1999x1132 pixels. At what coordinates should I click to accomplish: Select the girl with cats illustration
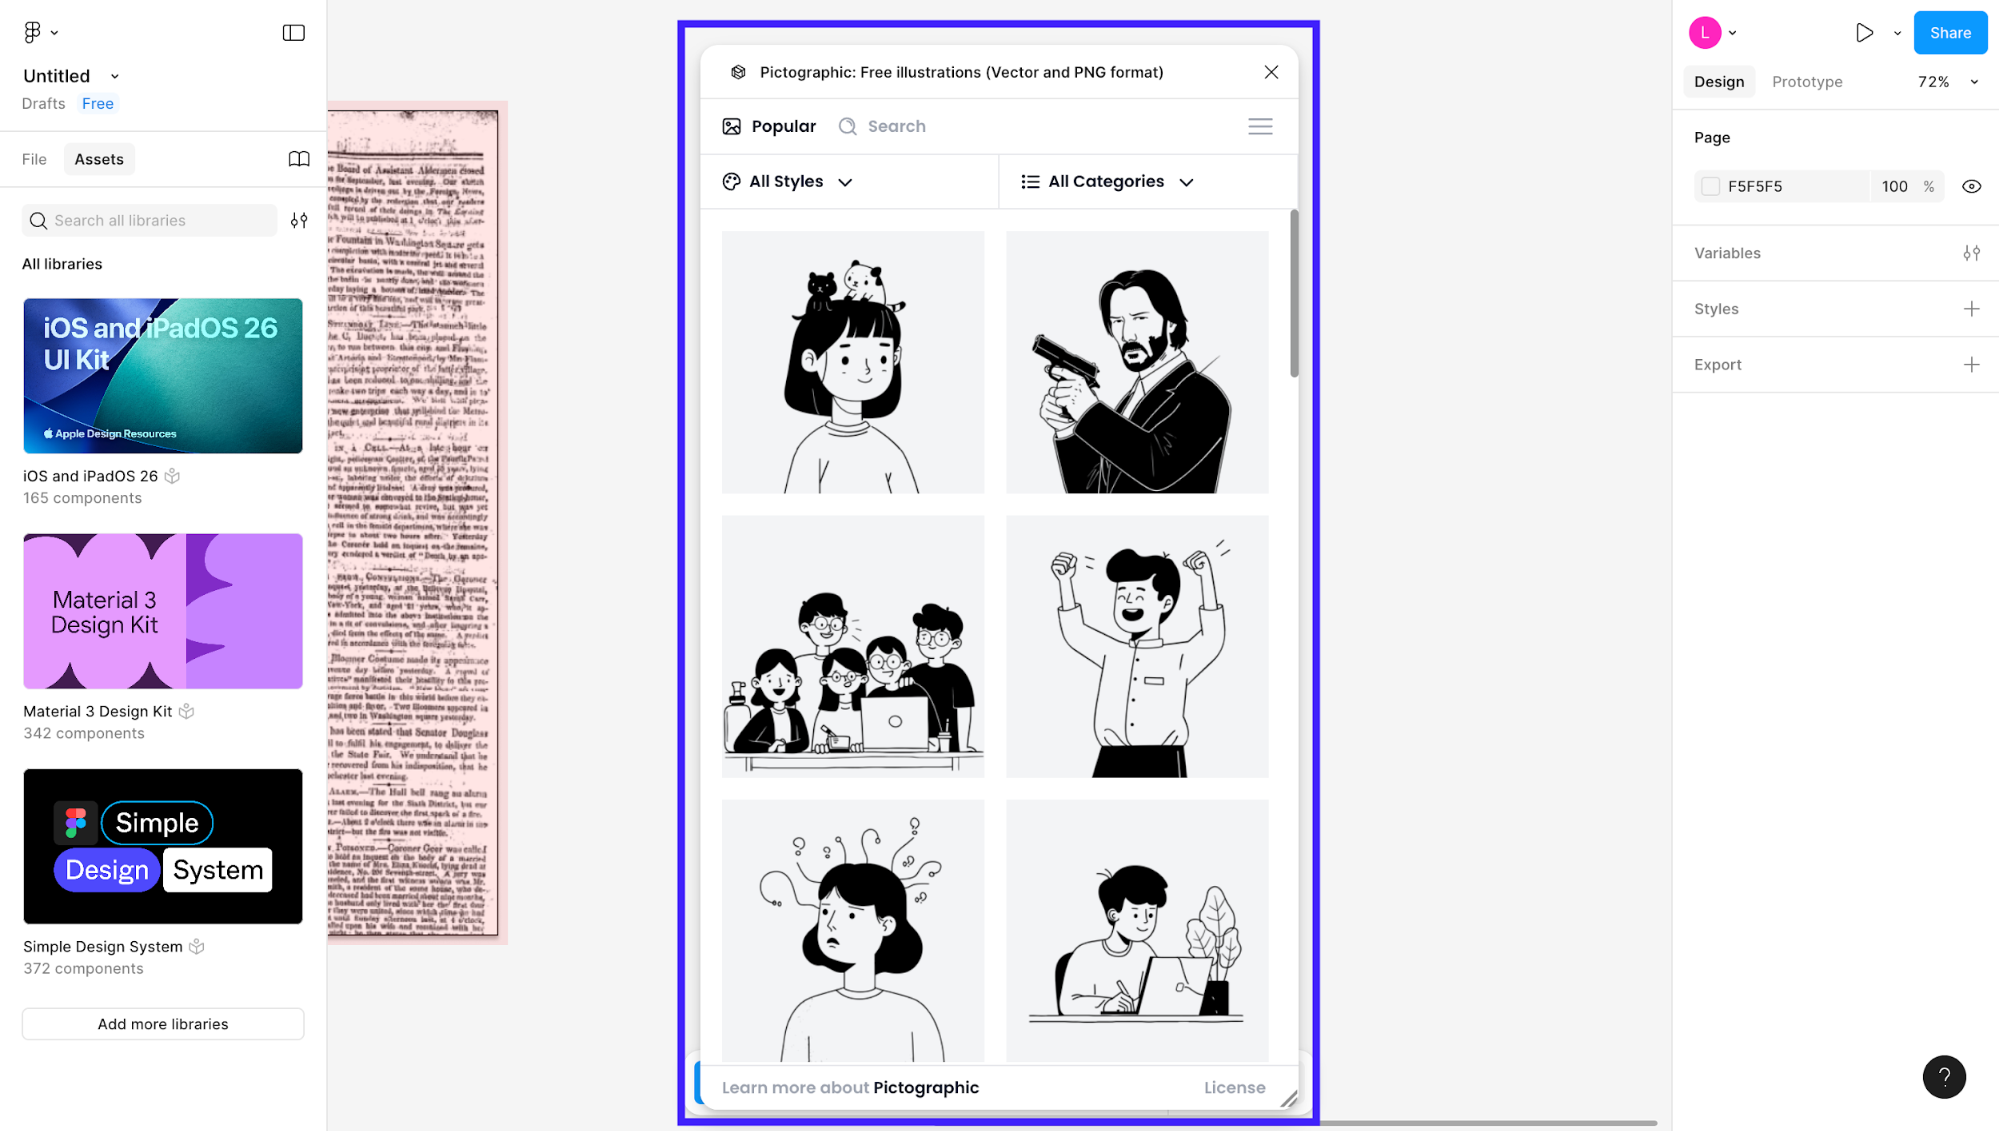(x=852, y=362)
